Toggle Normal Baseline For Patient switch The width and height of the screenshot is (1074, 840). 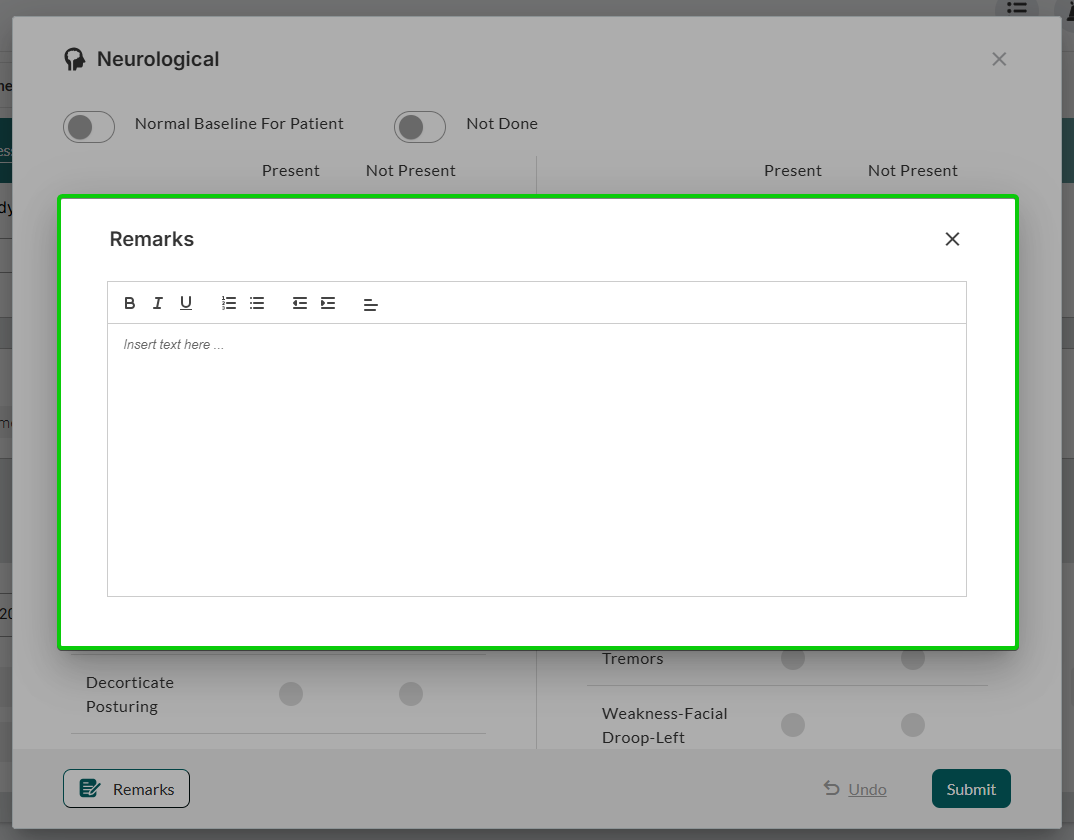(x=89, y=127)
